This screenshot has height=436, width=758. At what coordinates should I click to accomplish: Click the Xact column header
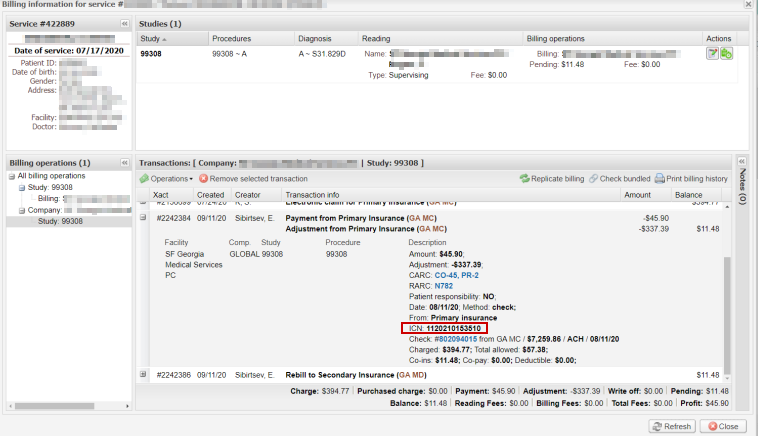(x=171, y=195)
